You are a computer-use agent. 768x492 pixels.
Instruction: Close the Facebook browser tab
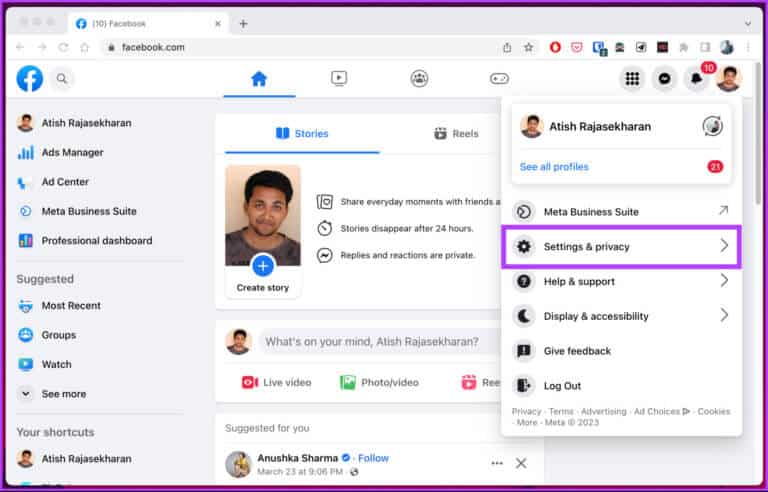coord(218,24)
